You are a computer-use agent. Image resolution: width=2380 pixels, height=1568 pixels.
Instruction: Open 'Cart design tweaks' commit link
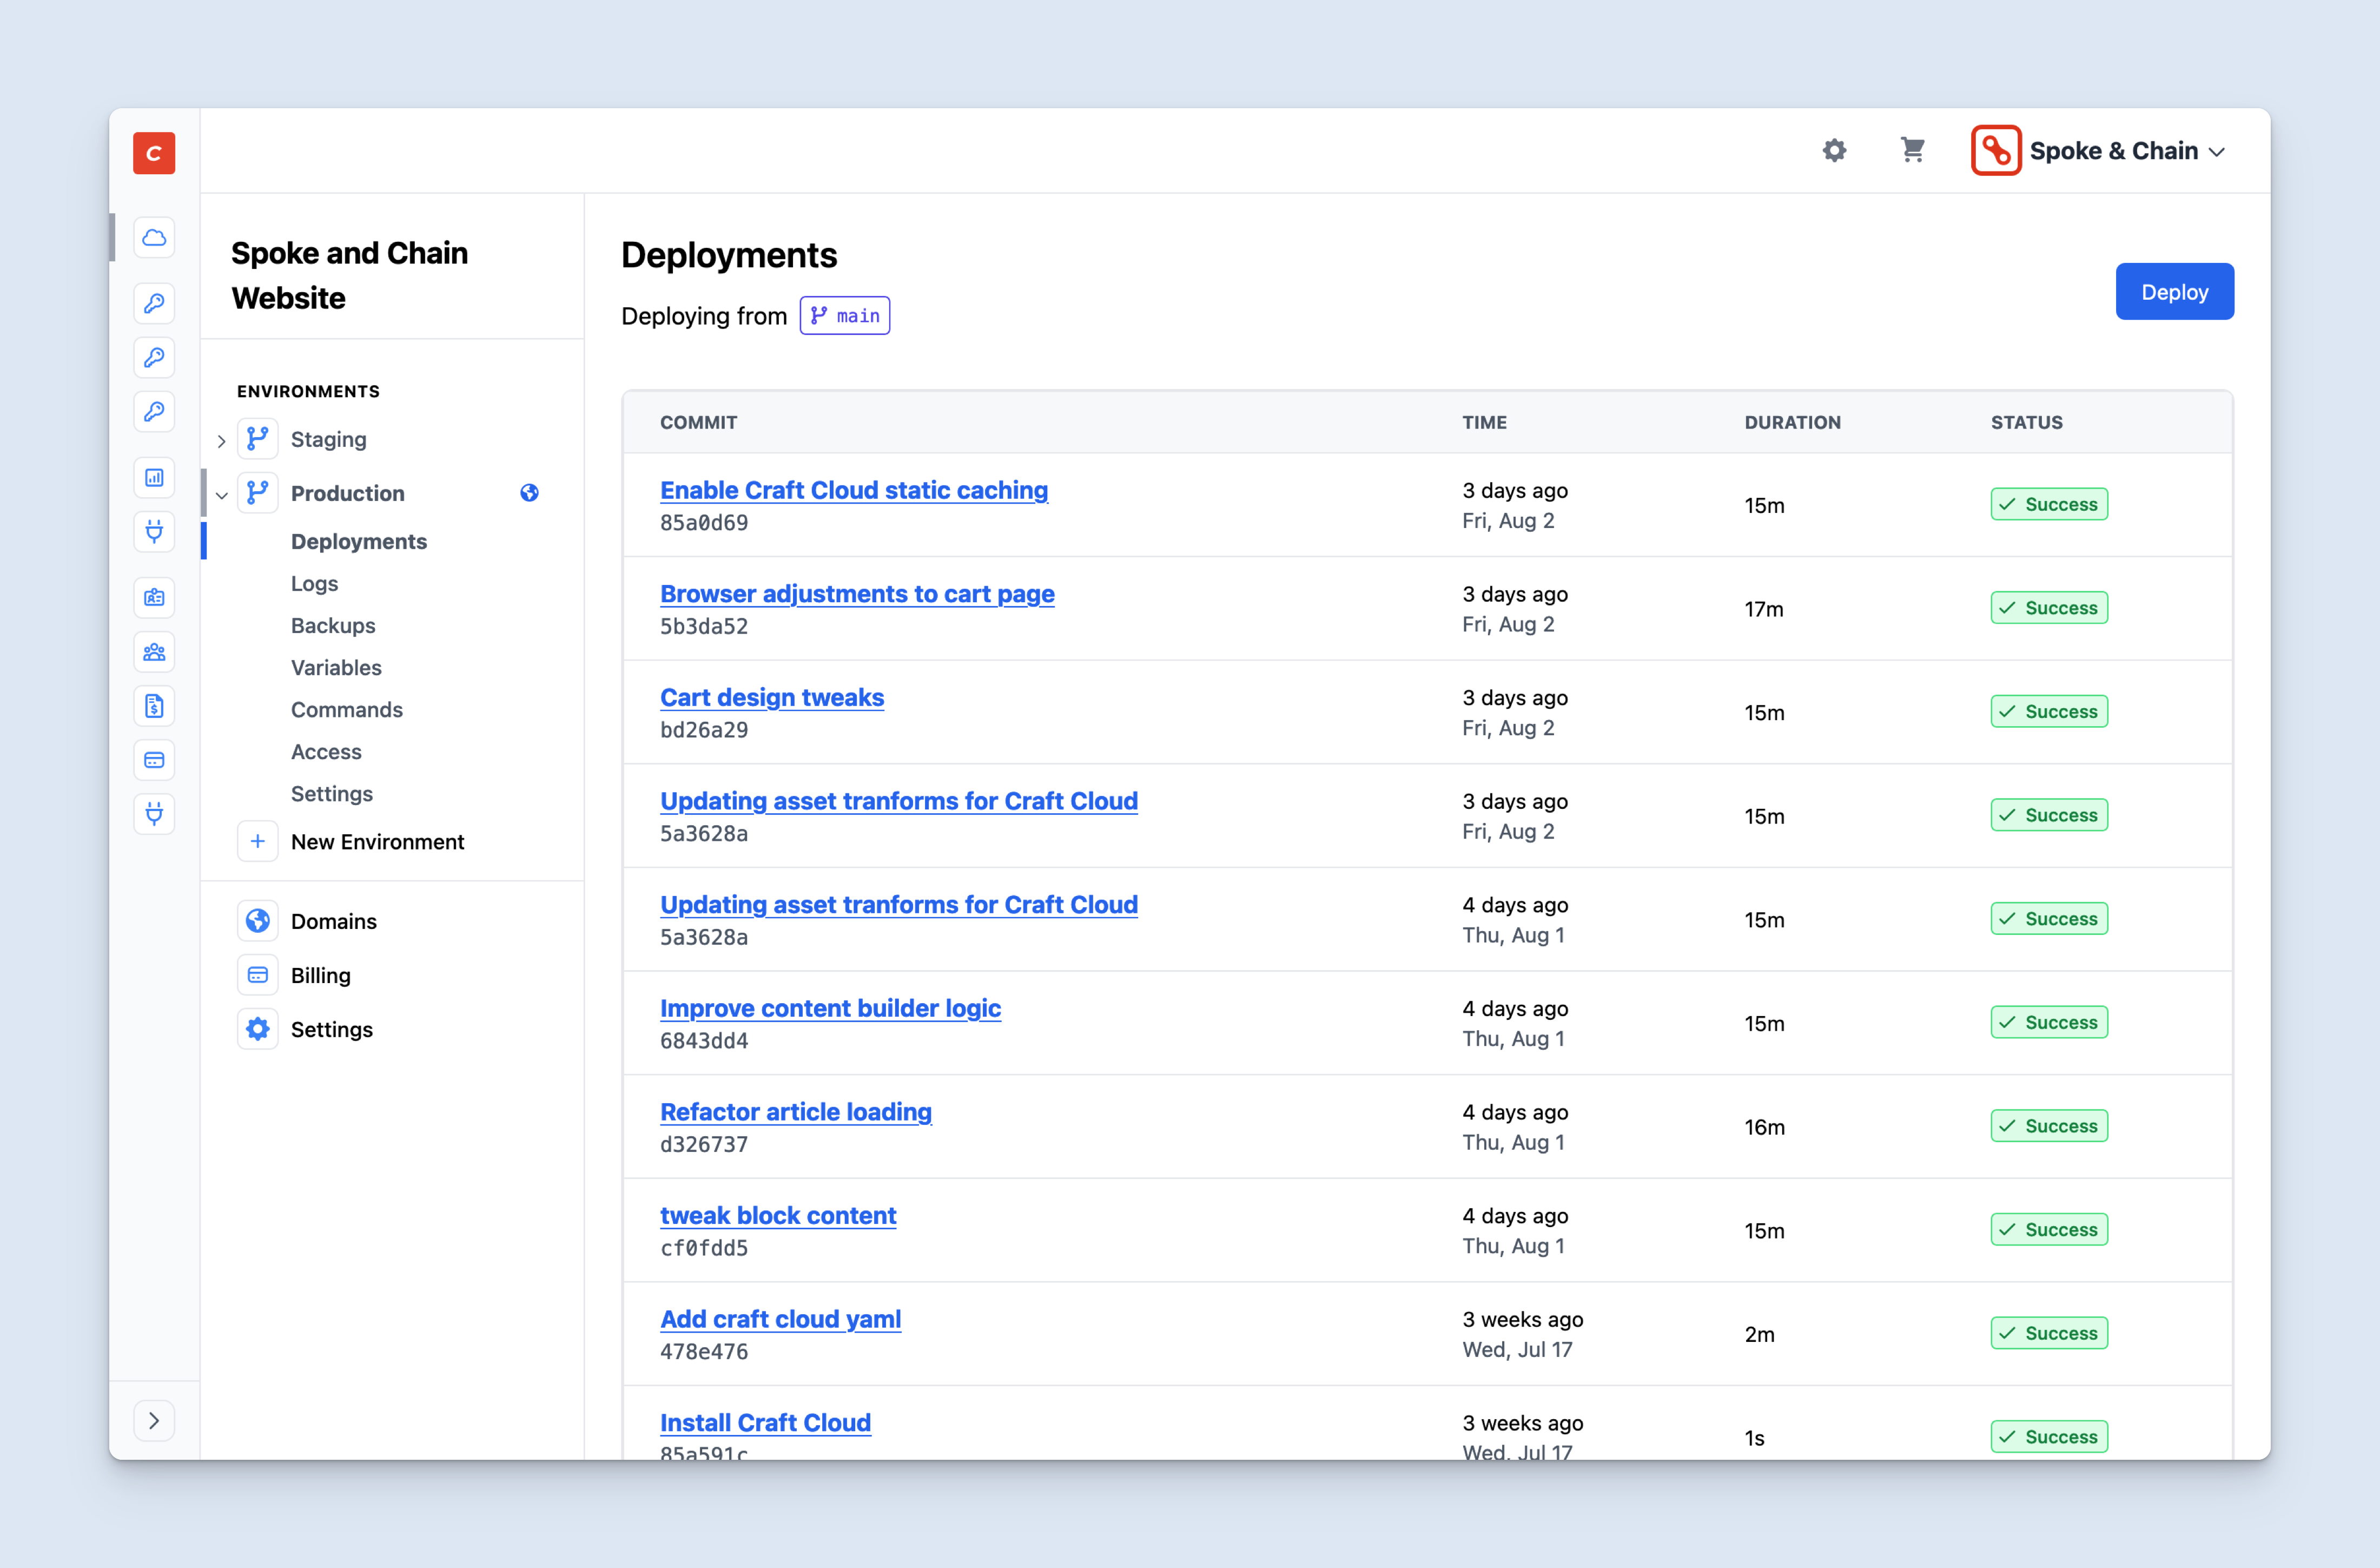pyautogui.click(x=772, y=697)
